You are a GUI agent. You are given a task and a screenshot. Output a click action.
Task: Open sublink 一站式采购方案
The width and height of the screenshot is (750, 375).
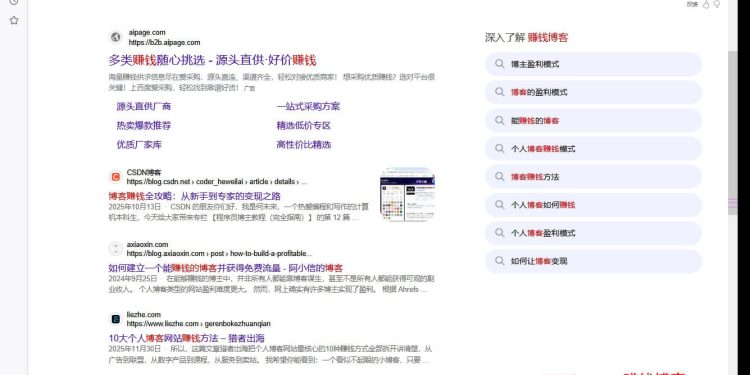308,106
